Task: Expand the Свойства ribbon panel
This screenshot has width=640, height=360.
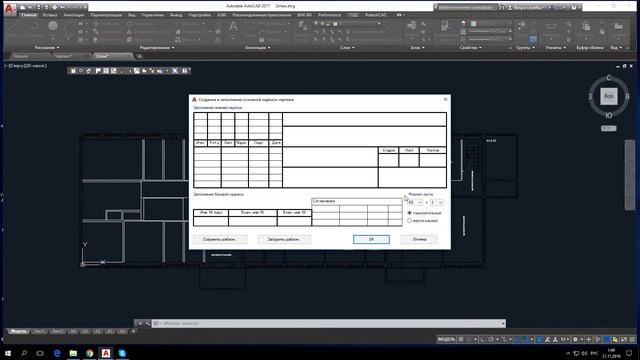Action: pyautogui.click(x=471, y=48)
